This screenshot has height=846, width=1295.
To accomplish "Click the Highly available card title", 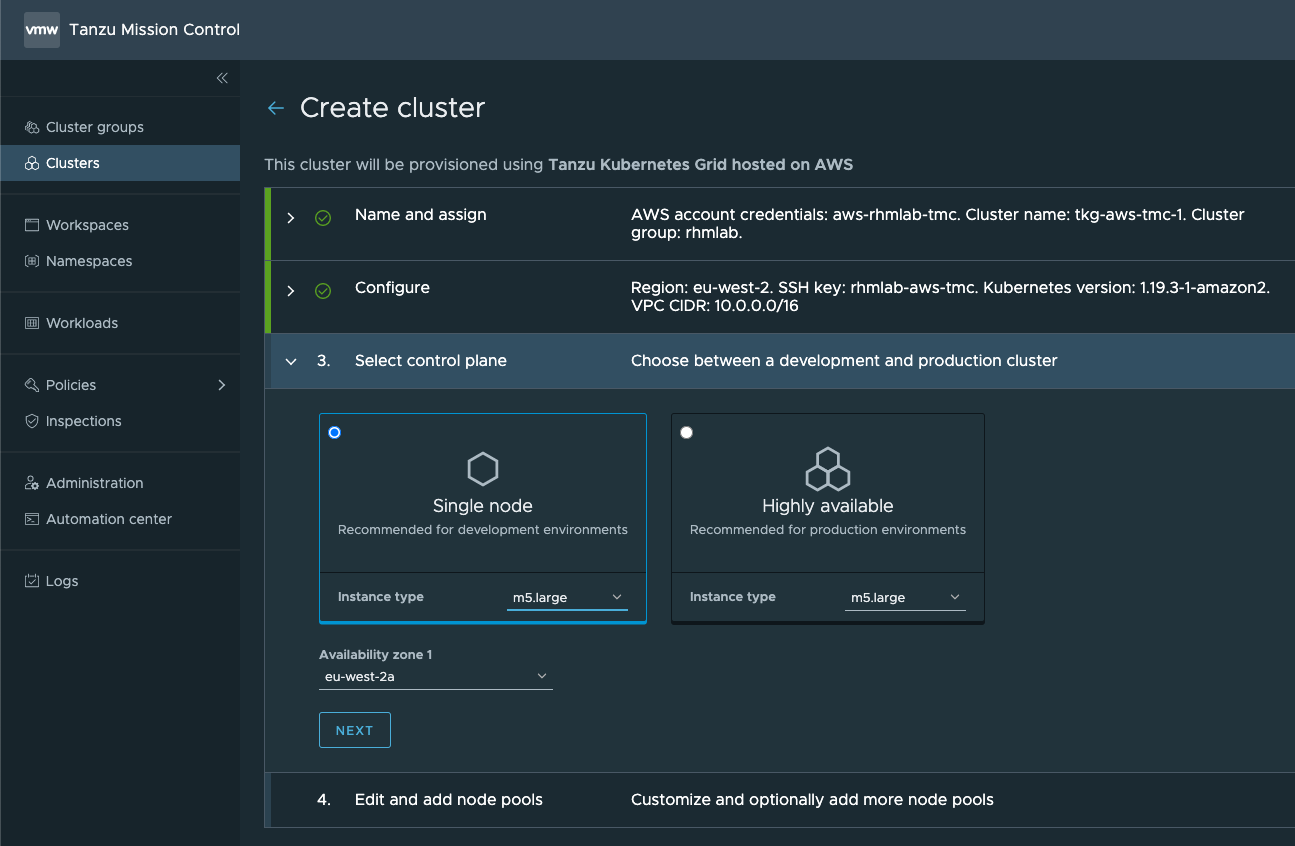I will pyautogui.click(x=828, y=506).
